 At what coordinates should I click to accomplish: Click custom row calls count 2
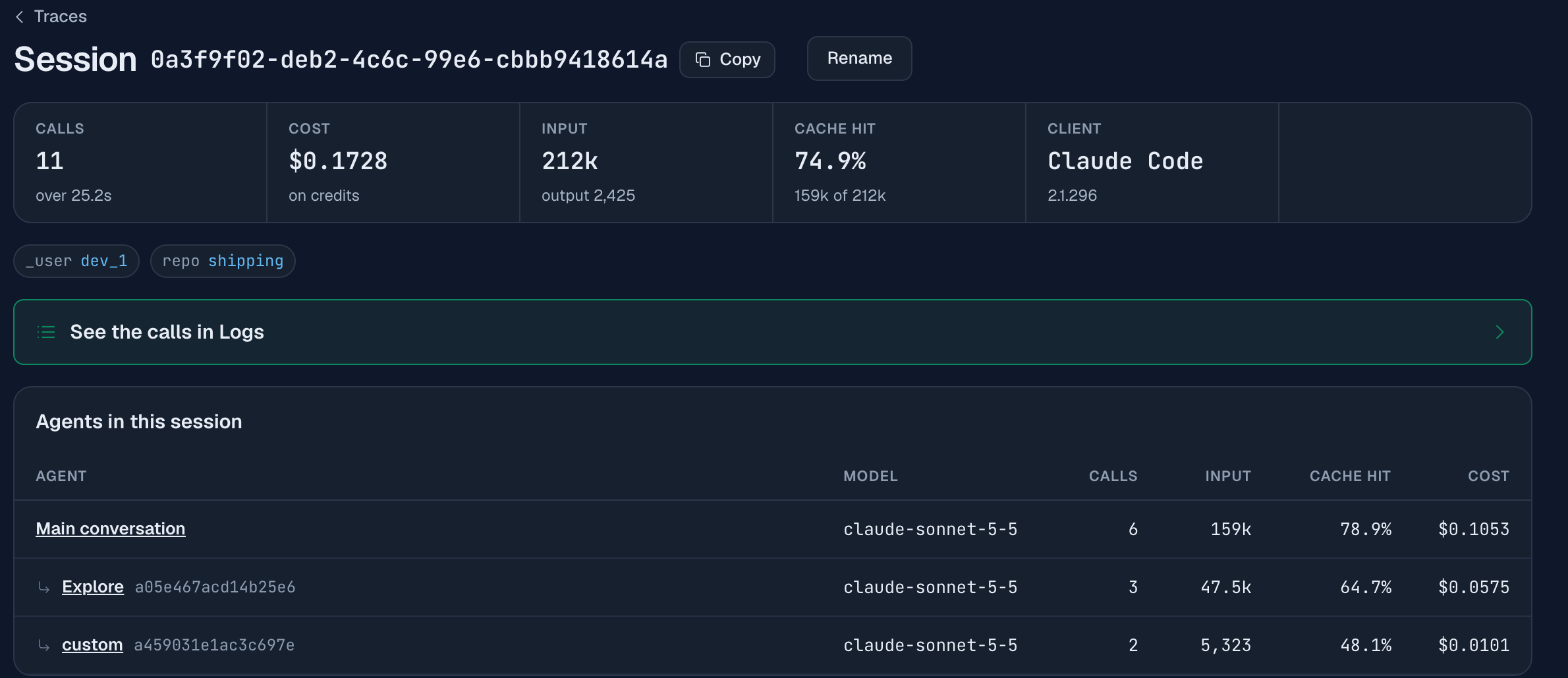1133,645
